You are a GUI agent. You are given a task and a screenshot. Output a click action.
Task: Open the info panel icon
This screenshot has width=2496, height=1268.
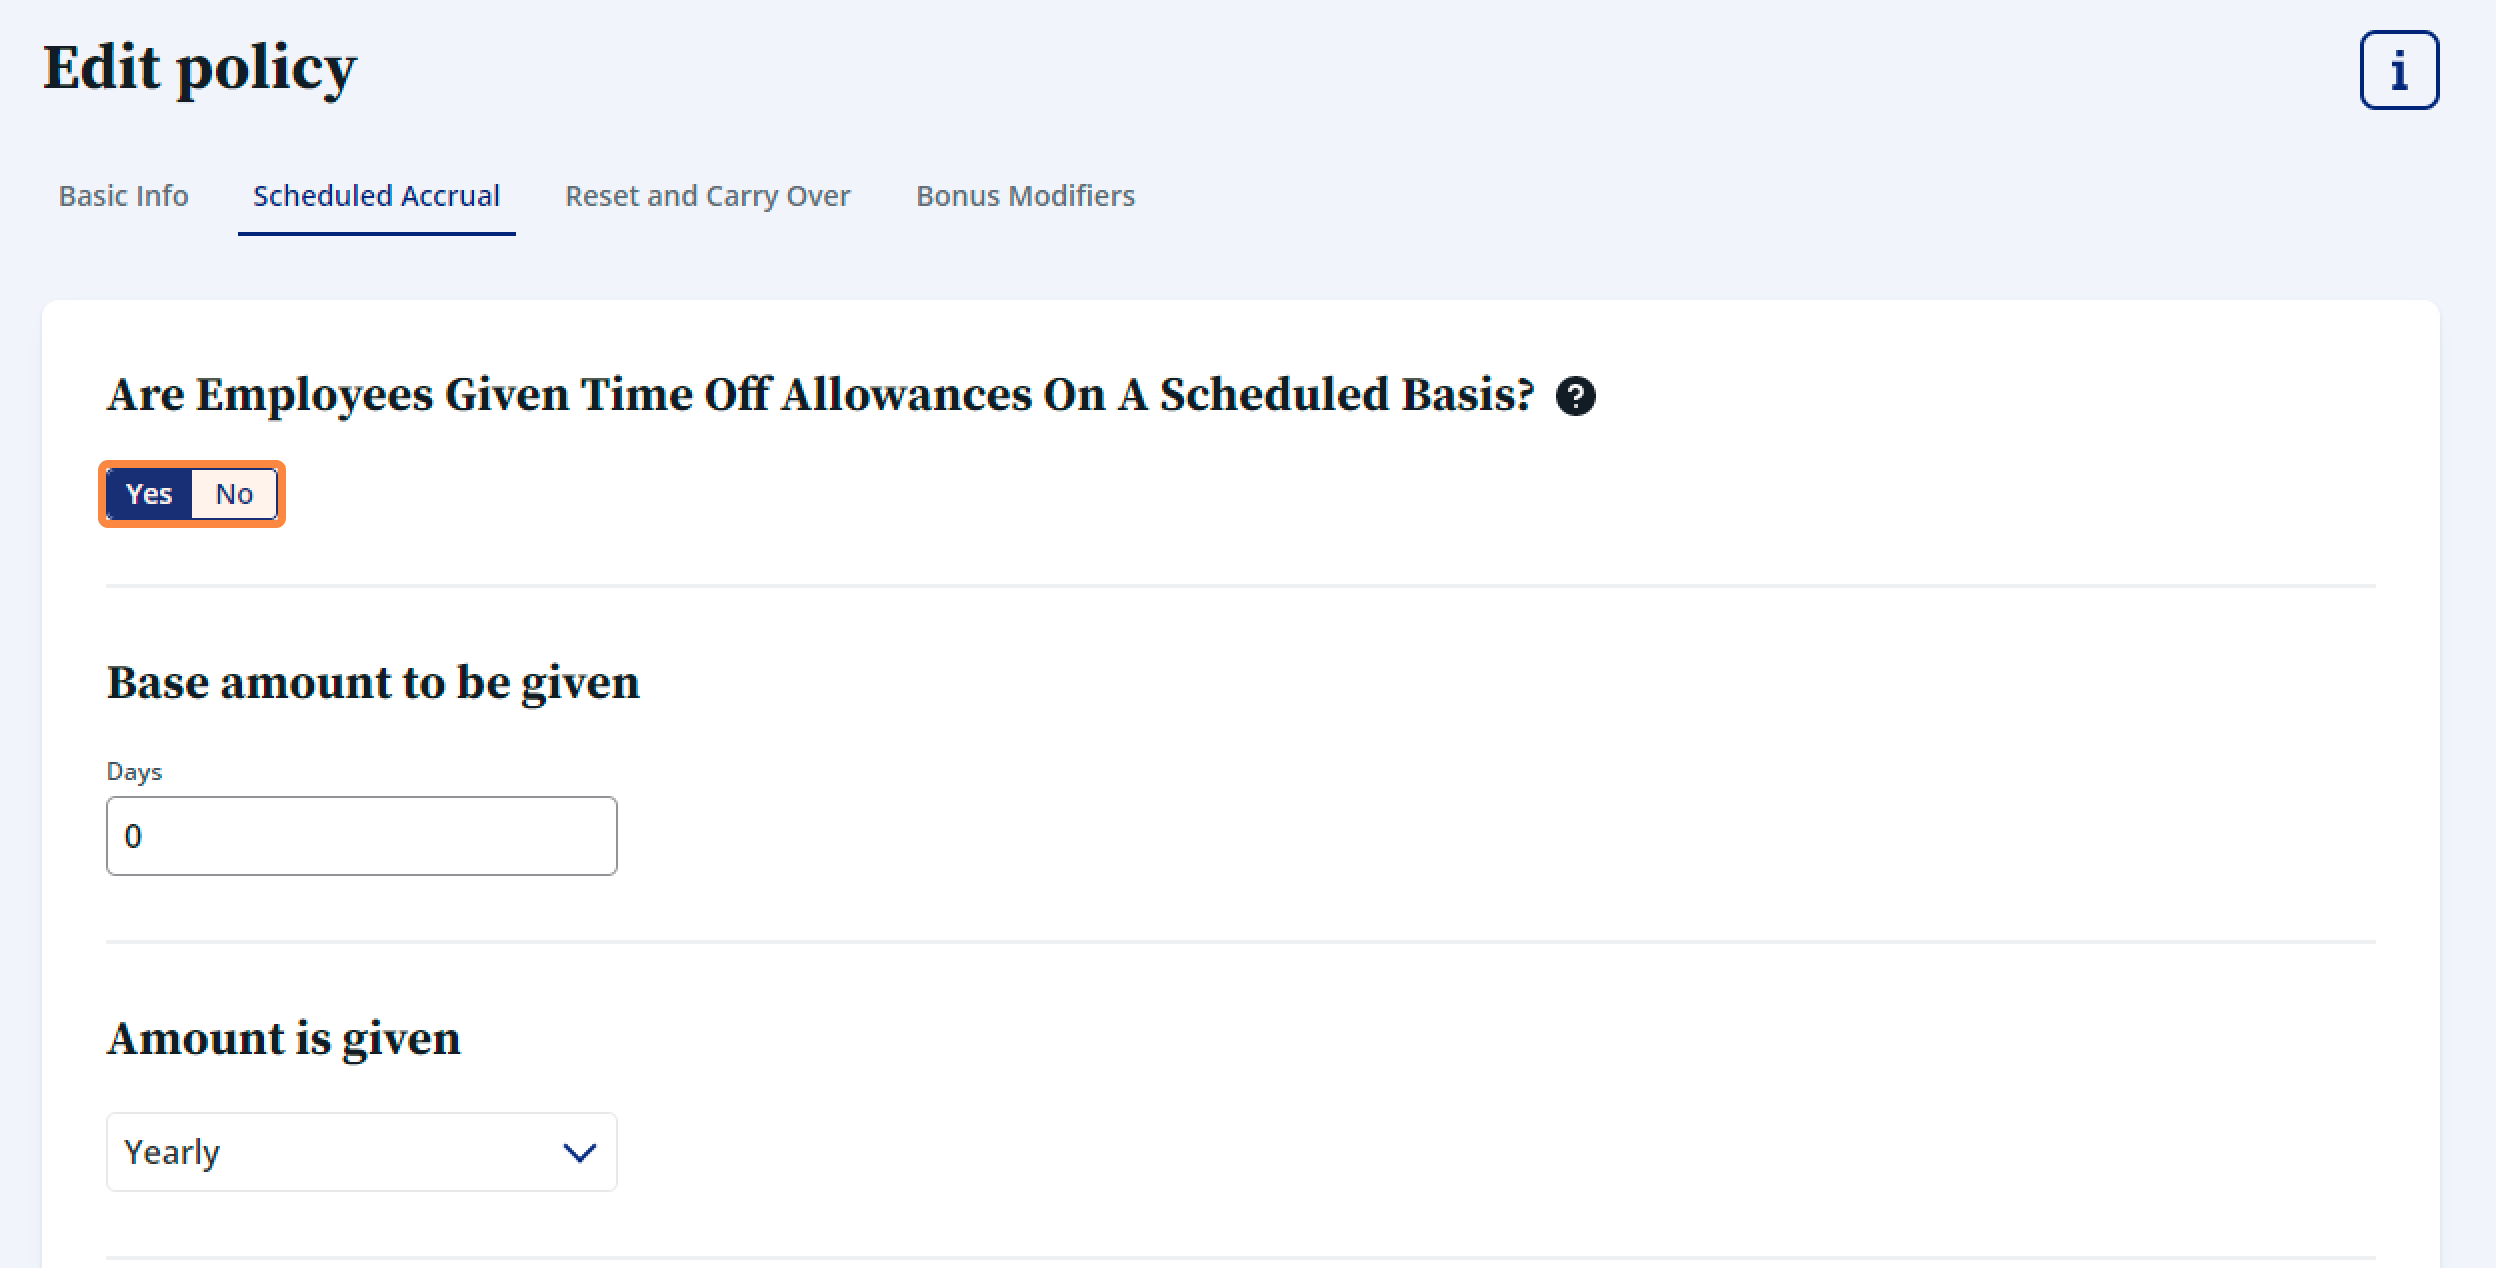(x=2399, y=70)
